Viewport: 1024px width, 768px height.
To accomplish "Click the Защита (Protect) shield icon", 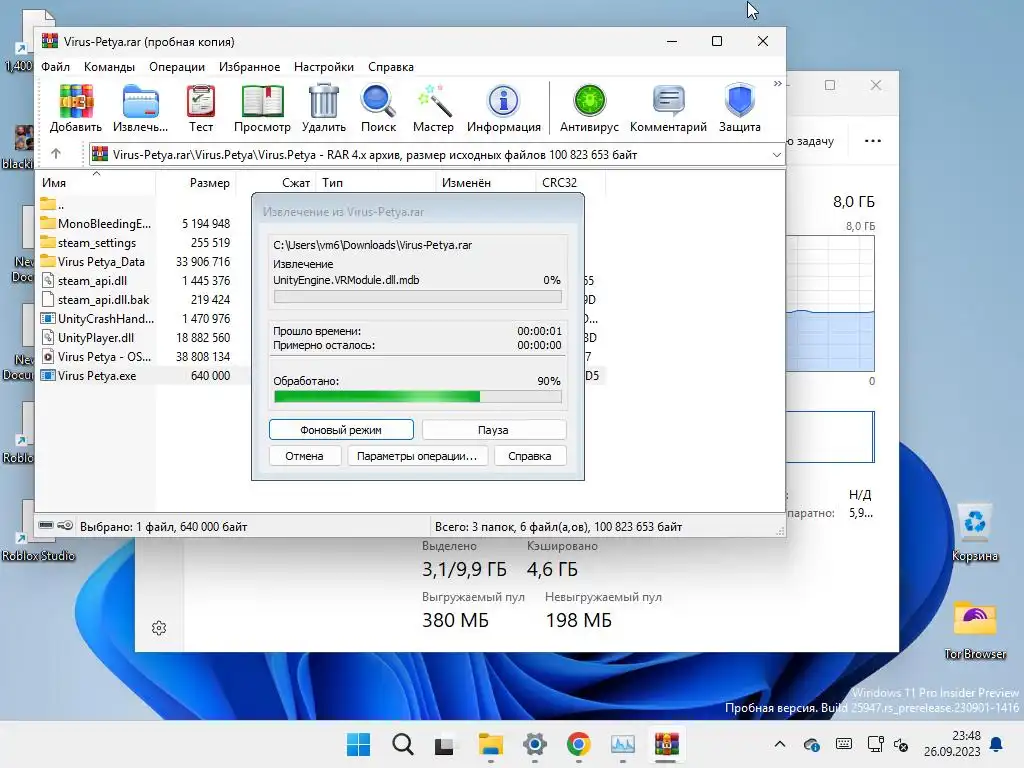I will click(x=739, y=108).
